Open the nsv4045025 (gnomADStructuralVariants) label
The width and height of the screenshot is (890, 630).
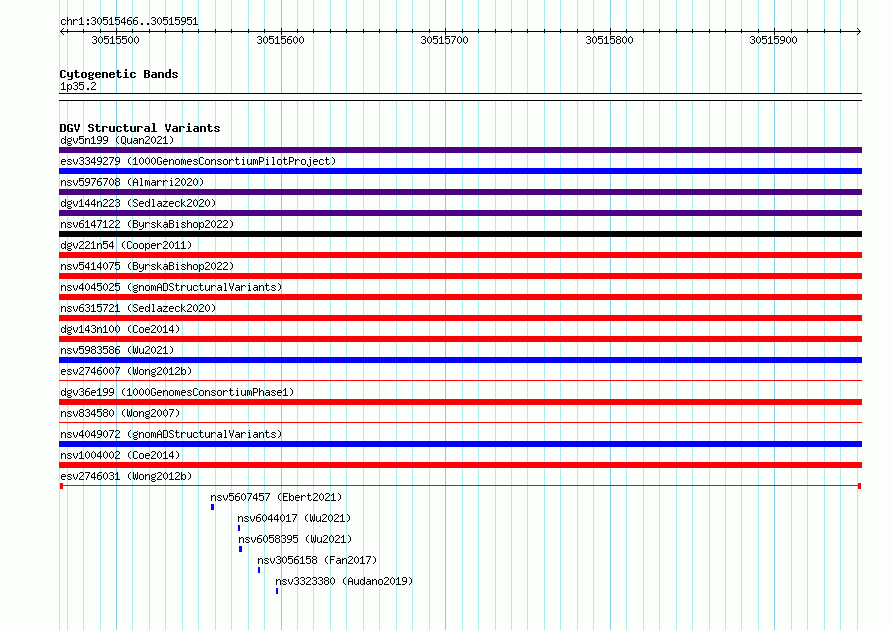point(171,287)
